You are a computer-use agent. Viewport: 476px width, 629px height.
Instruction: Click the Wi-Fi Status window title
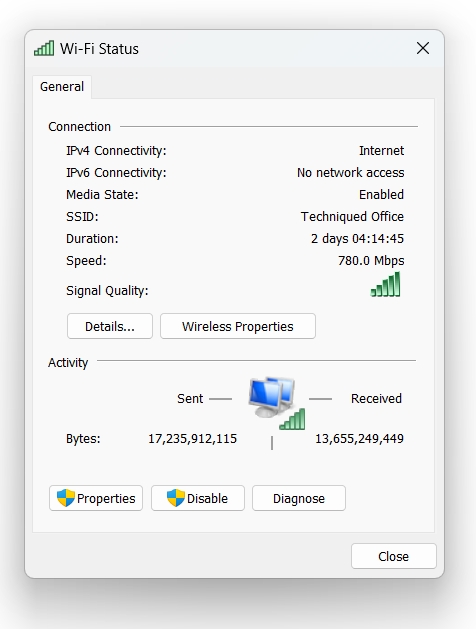tap(99, 49)
